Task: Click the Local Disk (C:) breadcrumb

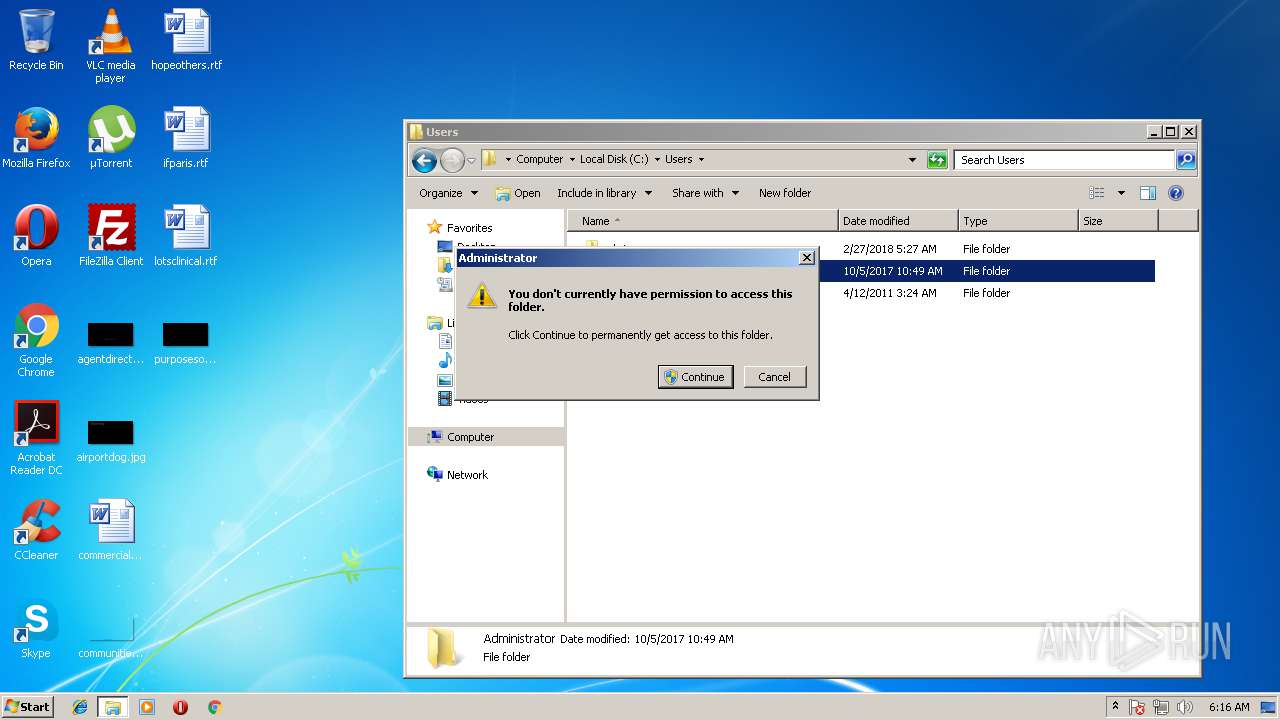Action: pyautogui.click(x=614, y=159)
